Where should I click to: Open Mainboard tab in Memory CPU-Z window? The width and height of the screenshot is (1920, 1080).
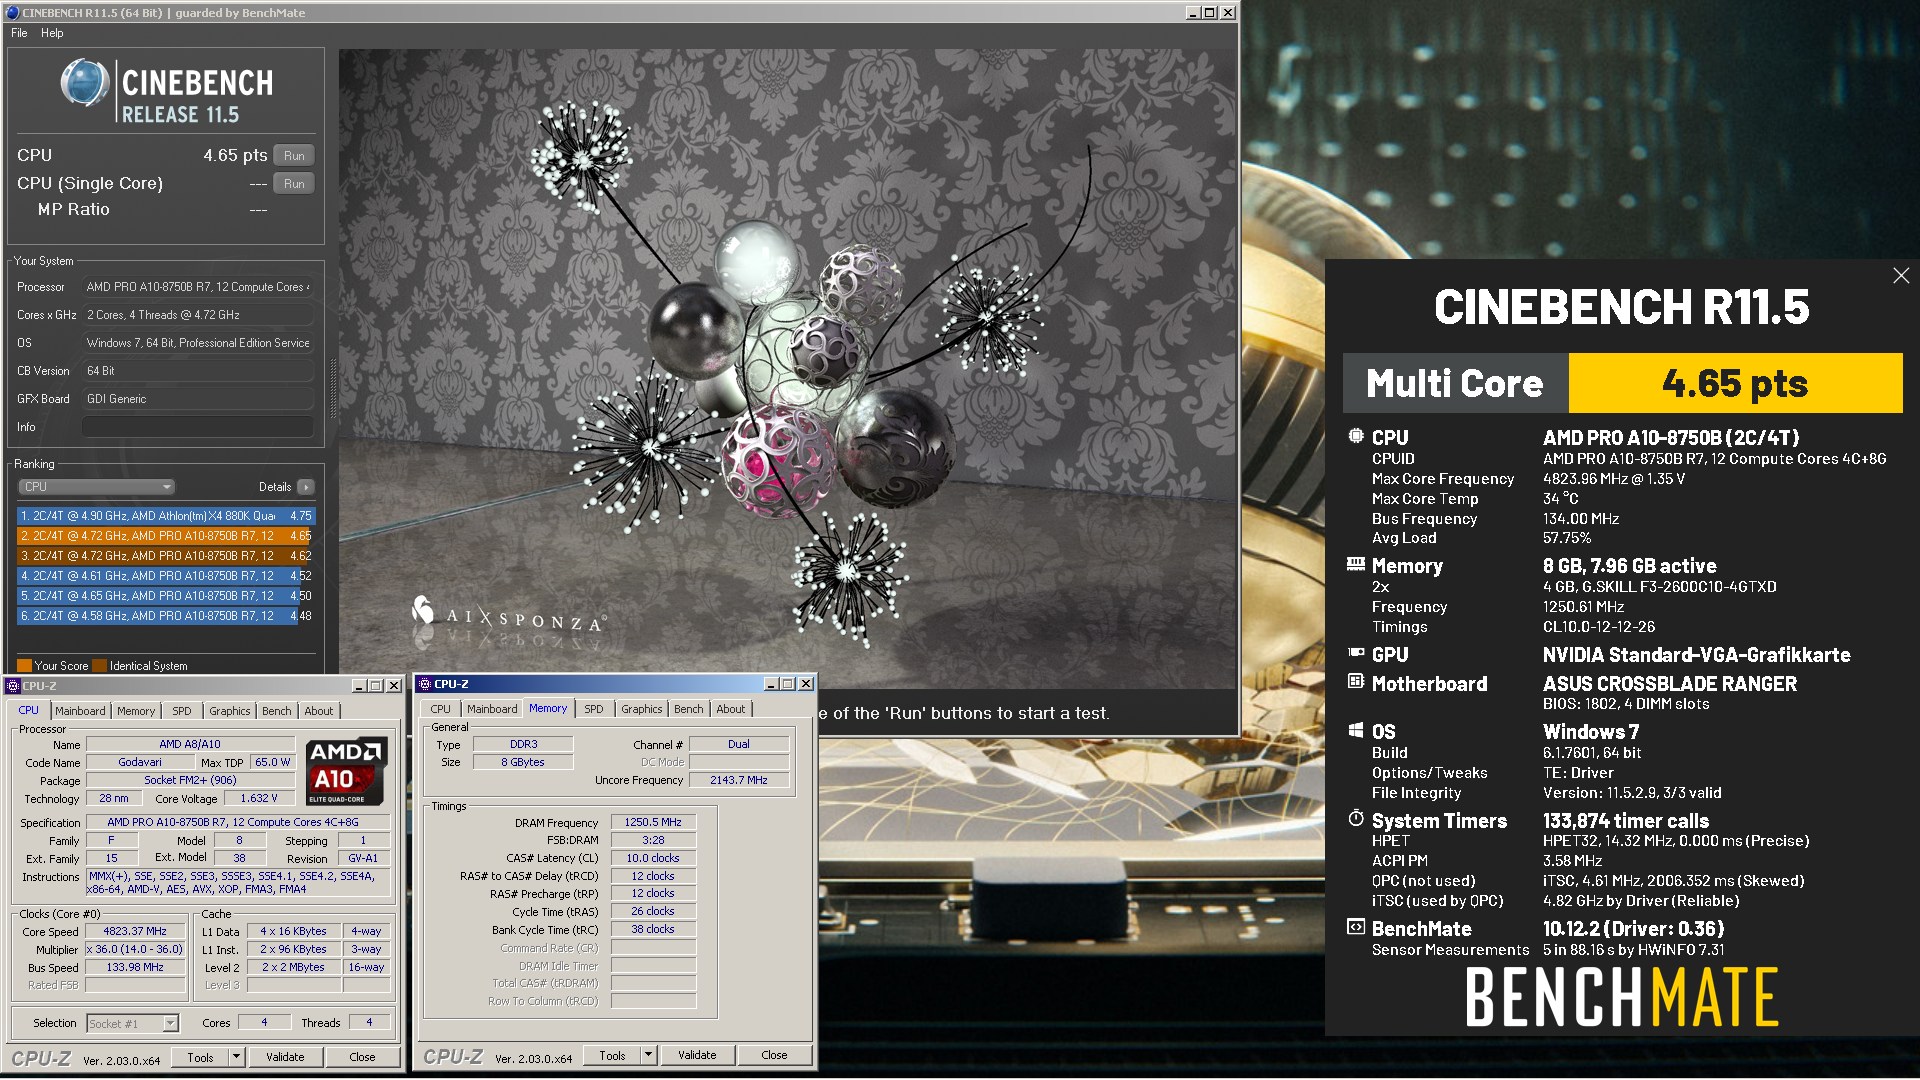[x=492, y=709]
